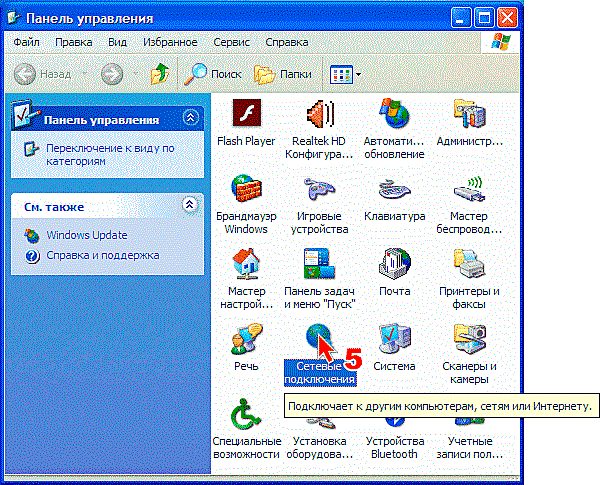
Task: Open the Windows Update link
Action: (x=87, y=235)
